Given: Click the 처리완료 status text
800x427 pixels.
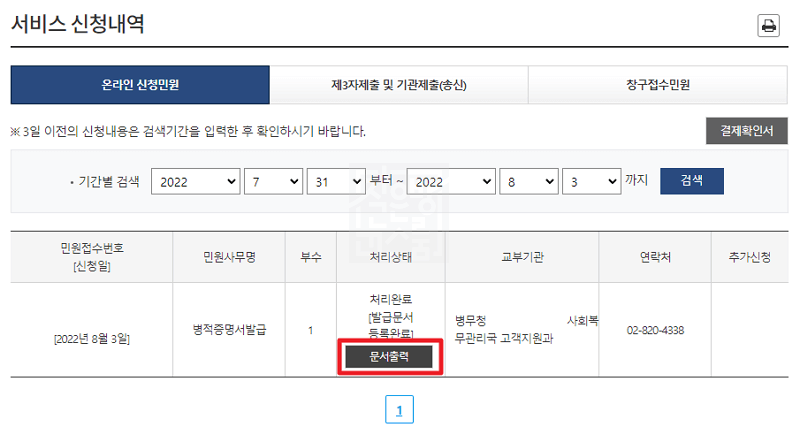Looking at the screenshot, I should click(390, 299).
